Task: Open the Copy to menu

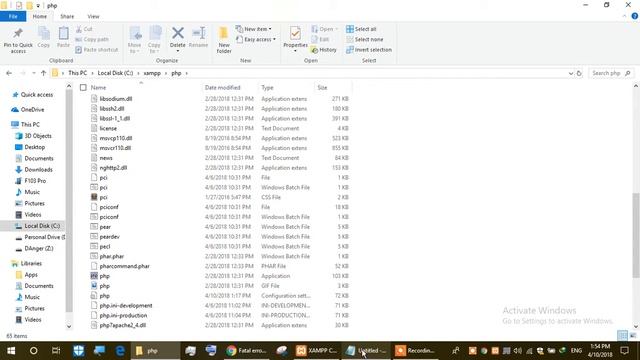Action: click(x=154, y=40)
